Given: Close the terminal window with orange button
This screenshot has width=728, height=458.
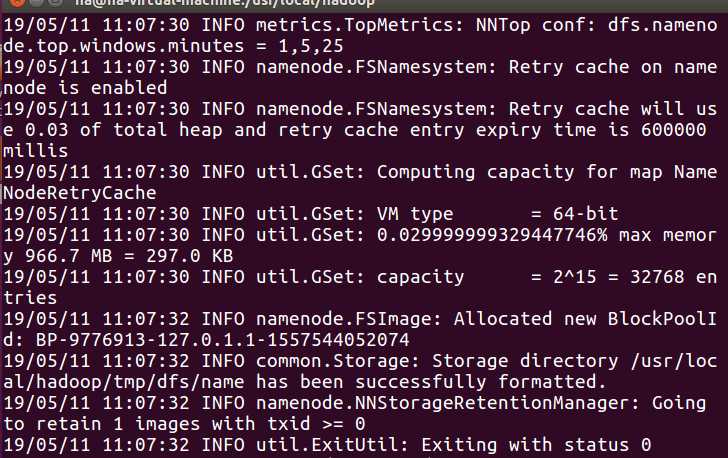Looking at the screenshot, I should coord(18,2).
